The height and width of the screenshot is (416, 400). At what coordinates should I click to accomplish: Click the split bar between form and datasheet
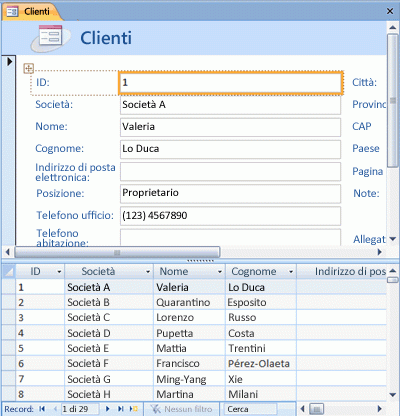(200, 260)
